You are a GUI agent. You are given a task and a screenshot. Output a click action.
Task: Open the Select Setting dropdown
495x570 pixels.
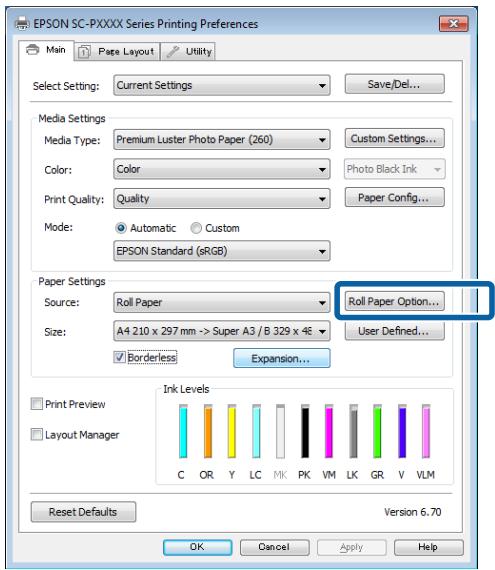[x=222, y=85]
